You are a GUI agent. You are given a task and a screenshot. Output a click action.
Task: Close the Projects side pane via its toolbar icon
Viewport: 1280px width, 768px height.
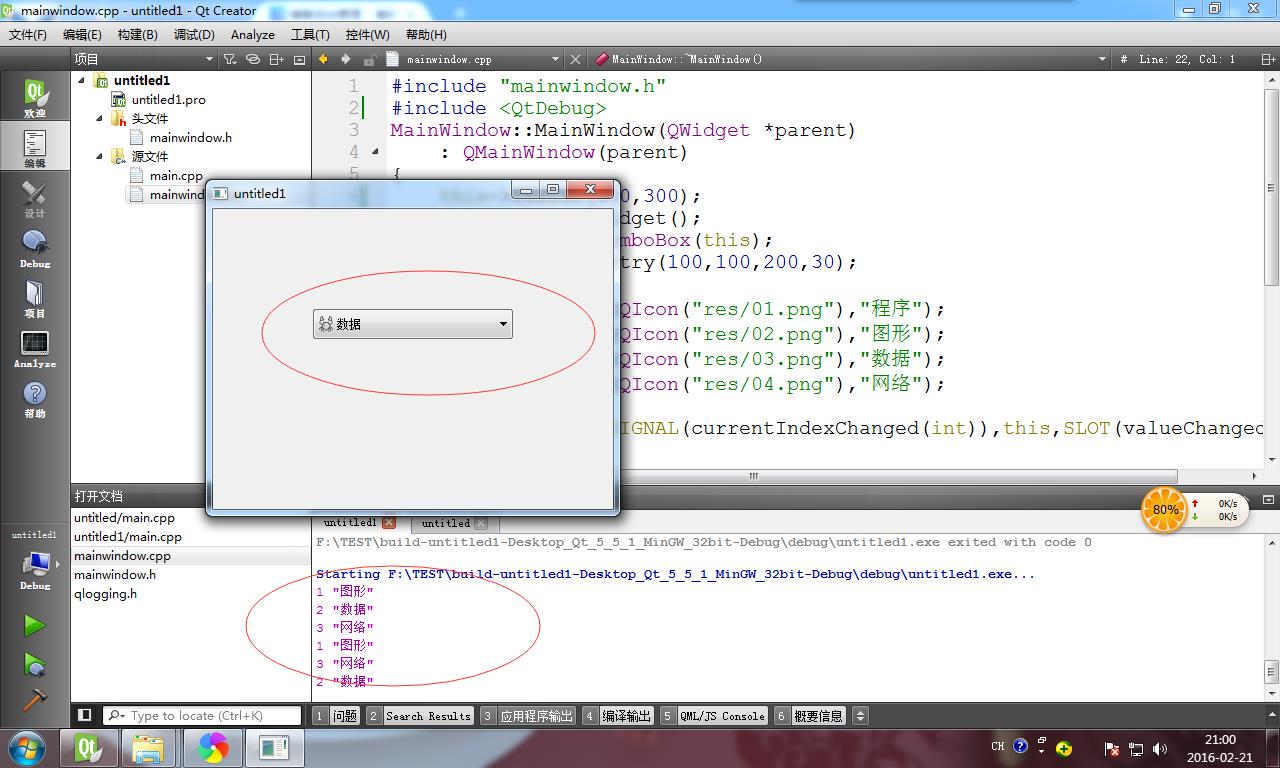point(299,59)
